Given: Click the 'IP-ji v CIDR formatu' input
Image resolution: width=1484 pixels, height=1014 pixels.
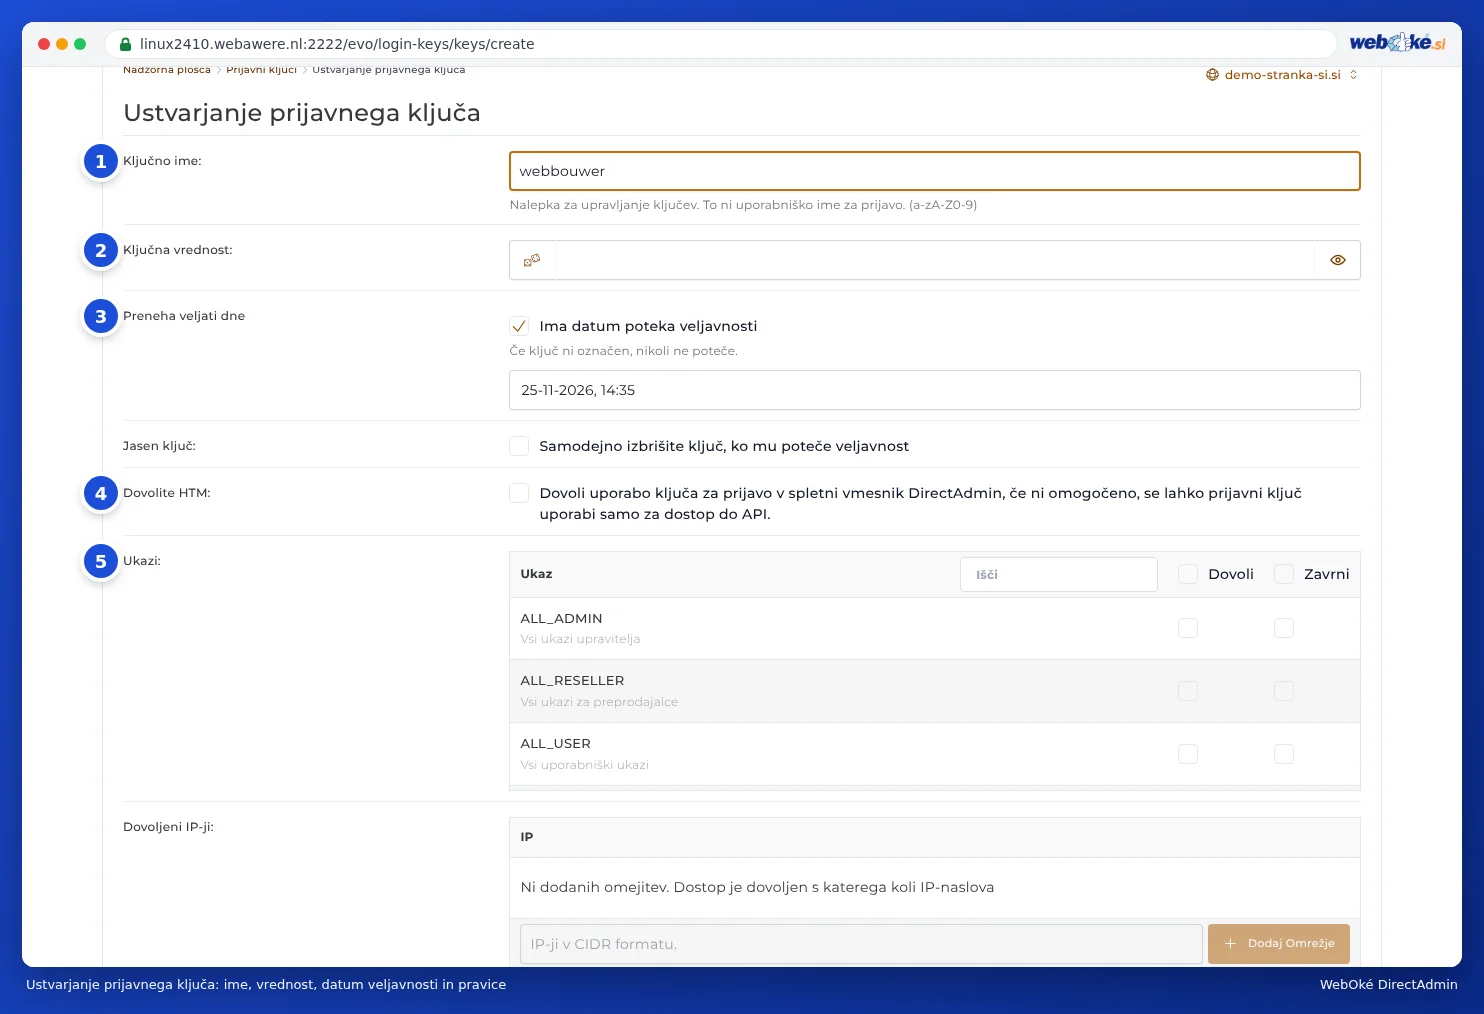Looking at the screenshot, I should point(861,944).
